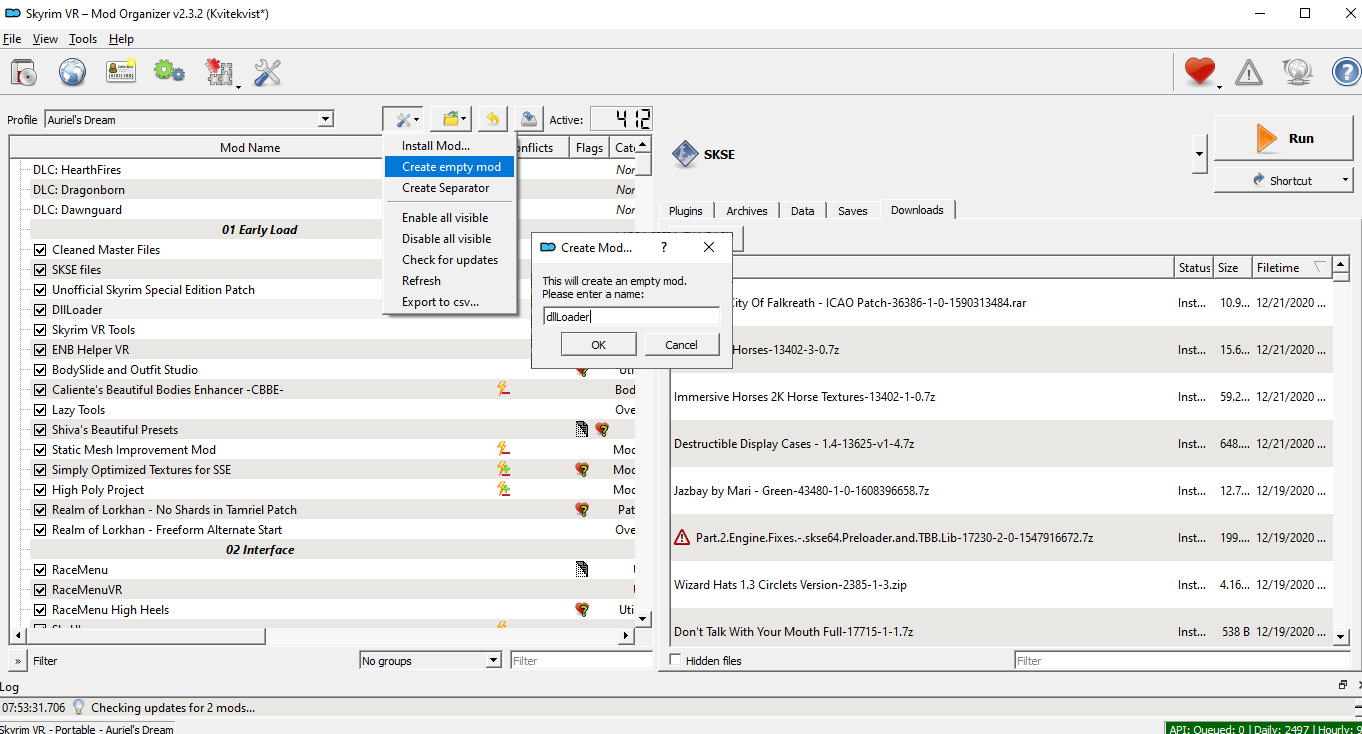Screen dimensions: 1362x734
Task: Select Check for updates in menu
Action: click(x=450, y=260)
